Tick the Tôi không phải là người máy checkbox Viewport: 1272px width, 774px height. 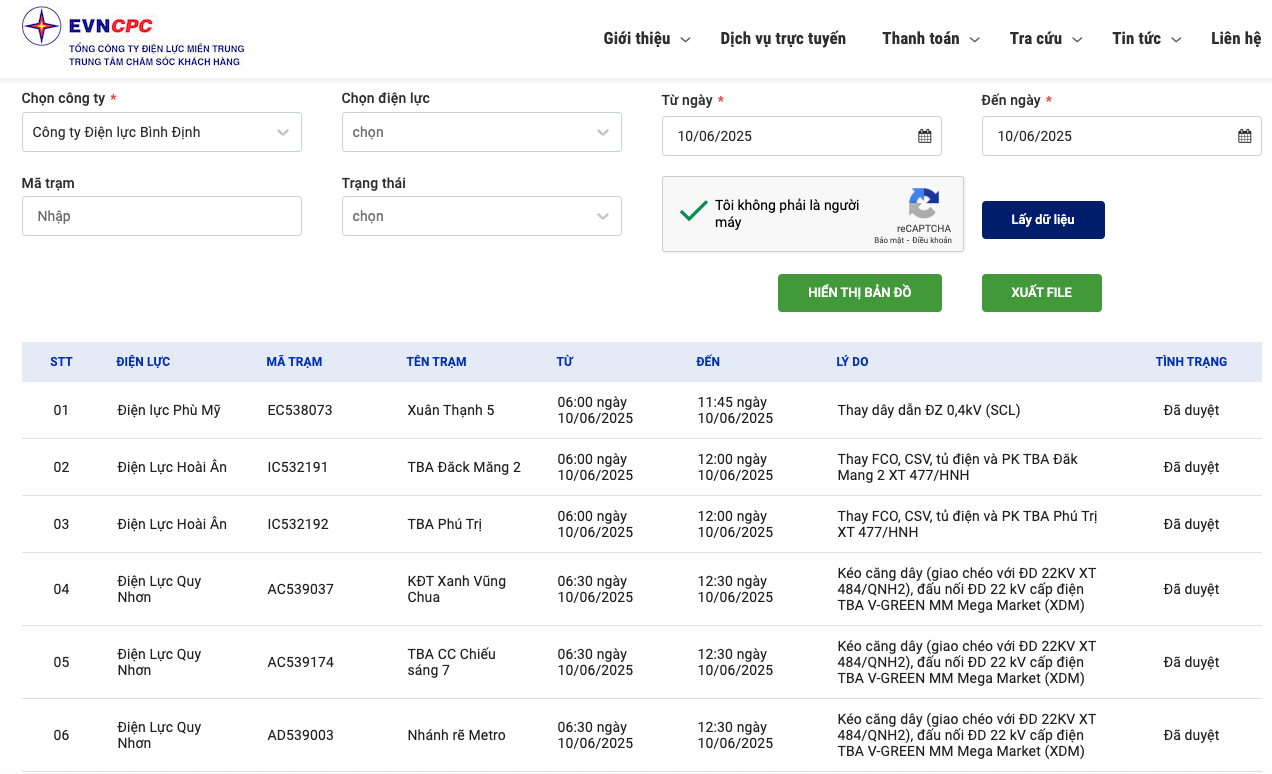click(693, 213)
